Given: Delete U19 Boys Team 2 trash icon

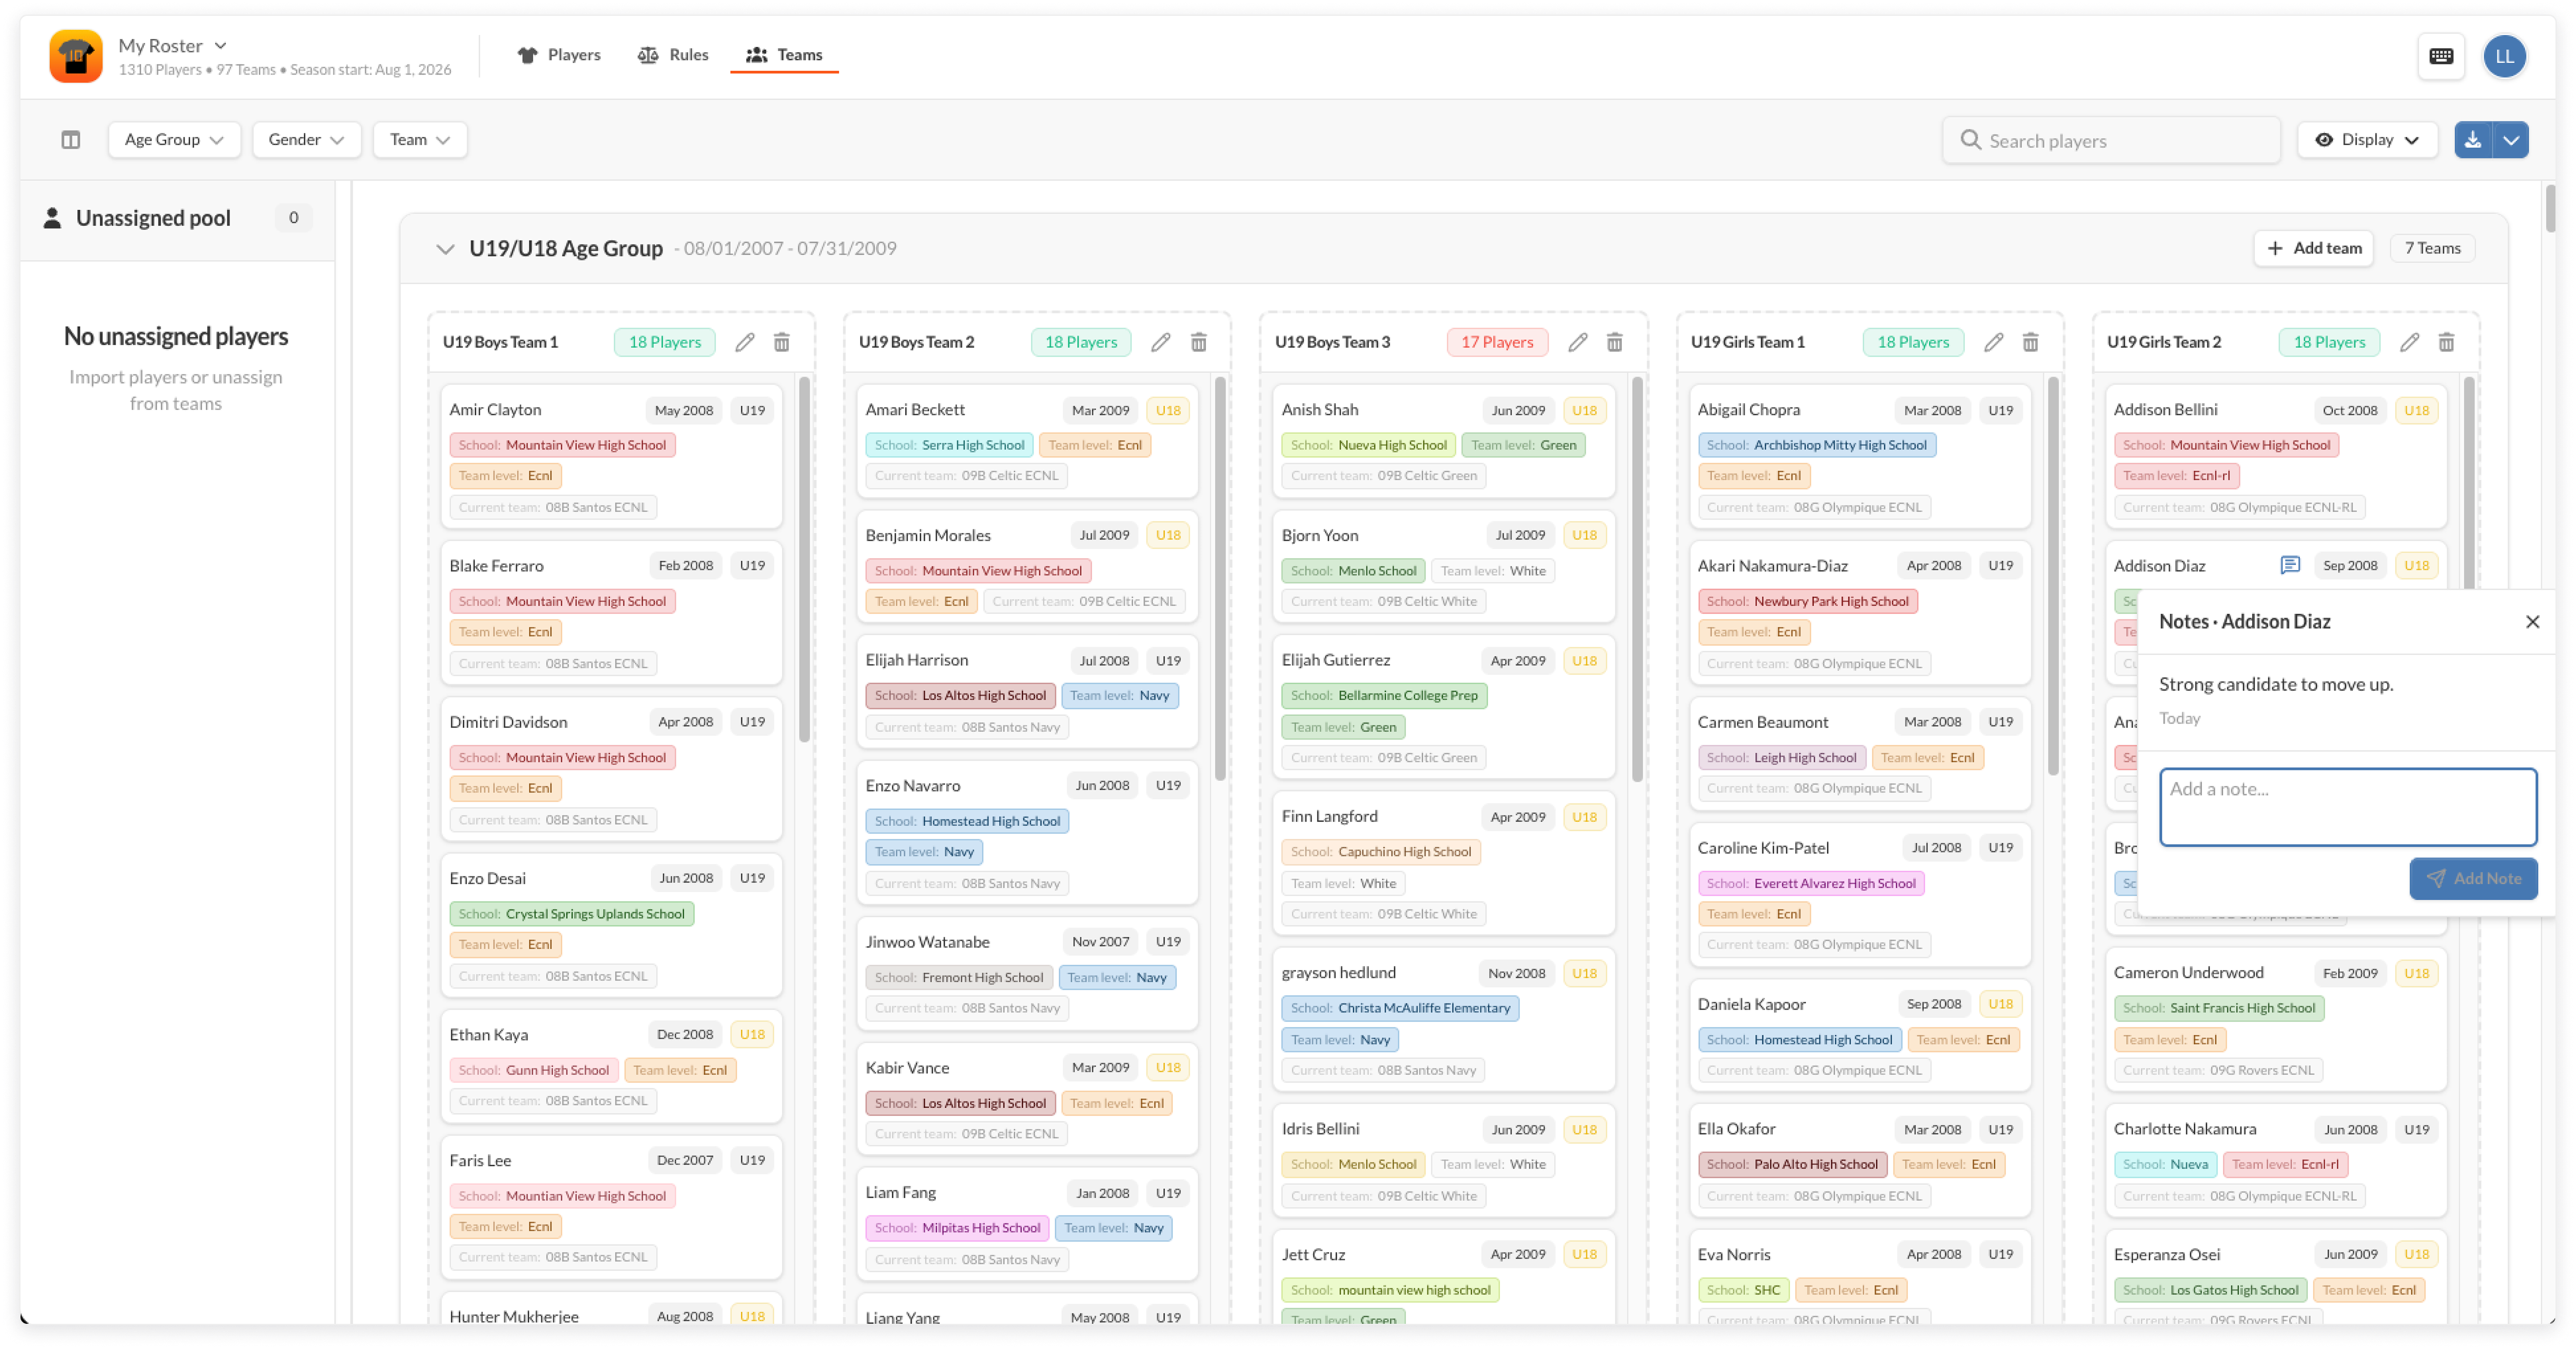Looking at the screenshot, I should [1199, 342].
